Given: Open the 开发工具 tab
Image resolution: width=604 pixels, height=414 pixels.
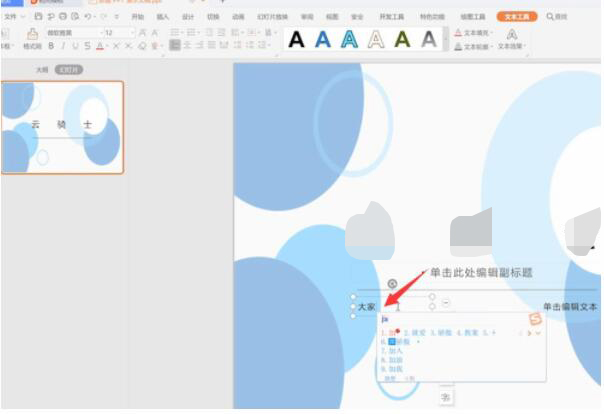Looking at the screenshot, I should click(392, 17).
